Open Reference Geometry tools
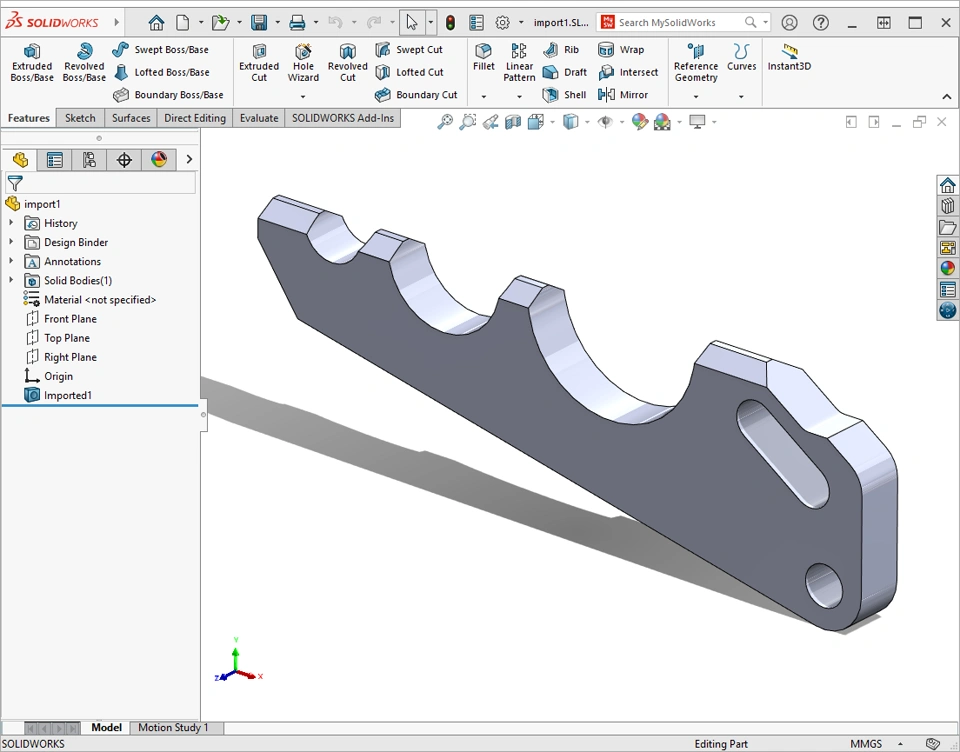This screenshot has width=960, height=752. tap(696, 62)
